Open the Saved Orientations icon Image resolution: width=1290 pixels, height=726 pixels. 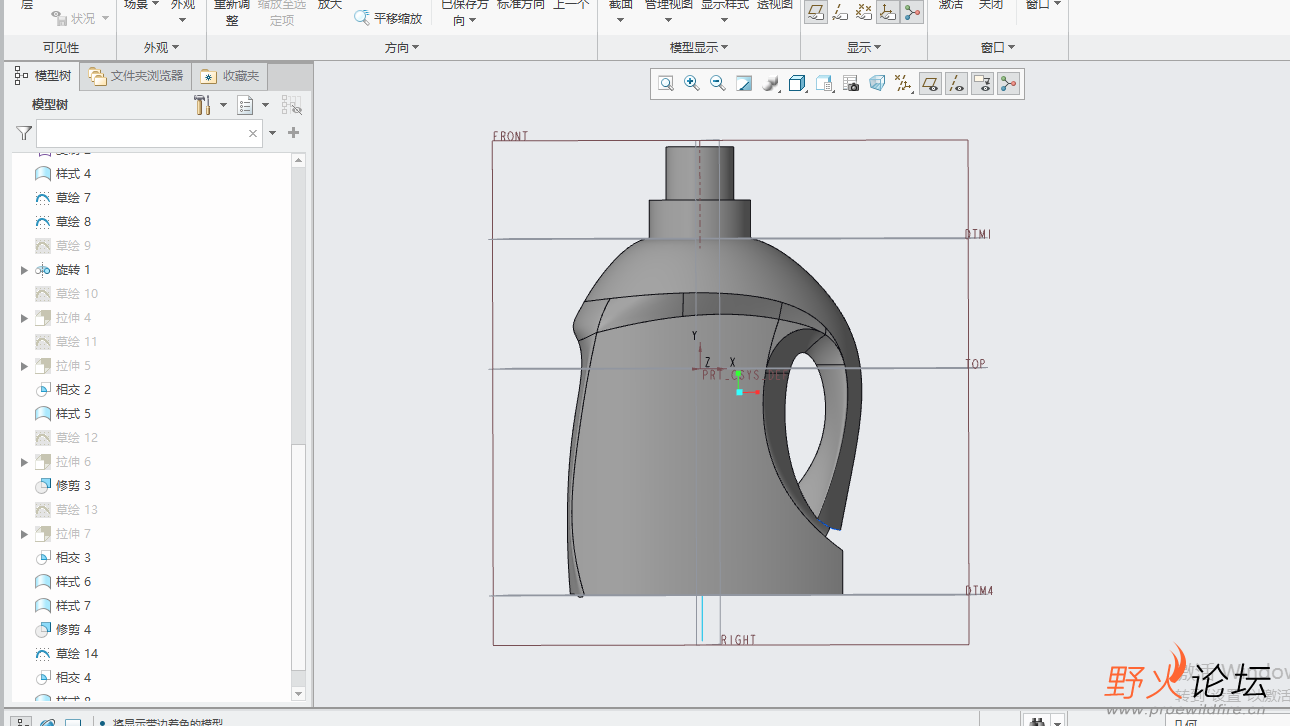[824, 84]
